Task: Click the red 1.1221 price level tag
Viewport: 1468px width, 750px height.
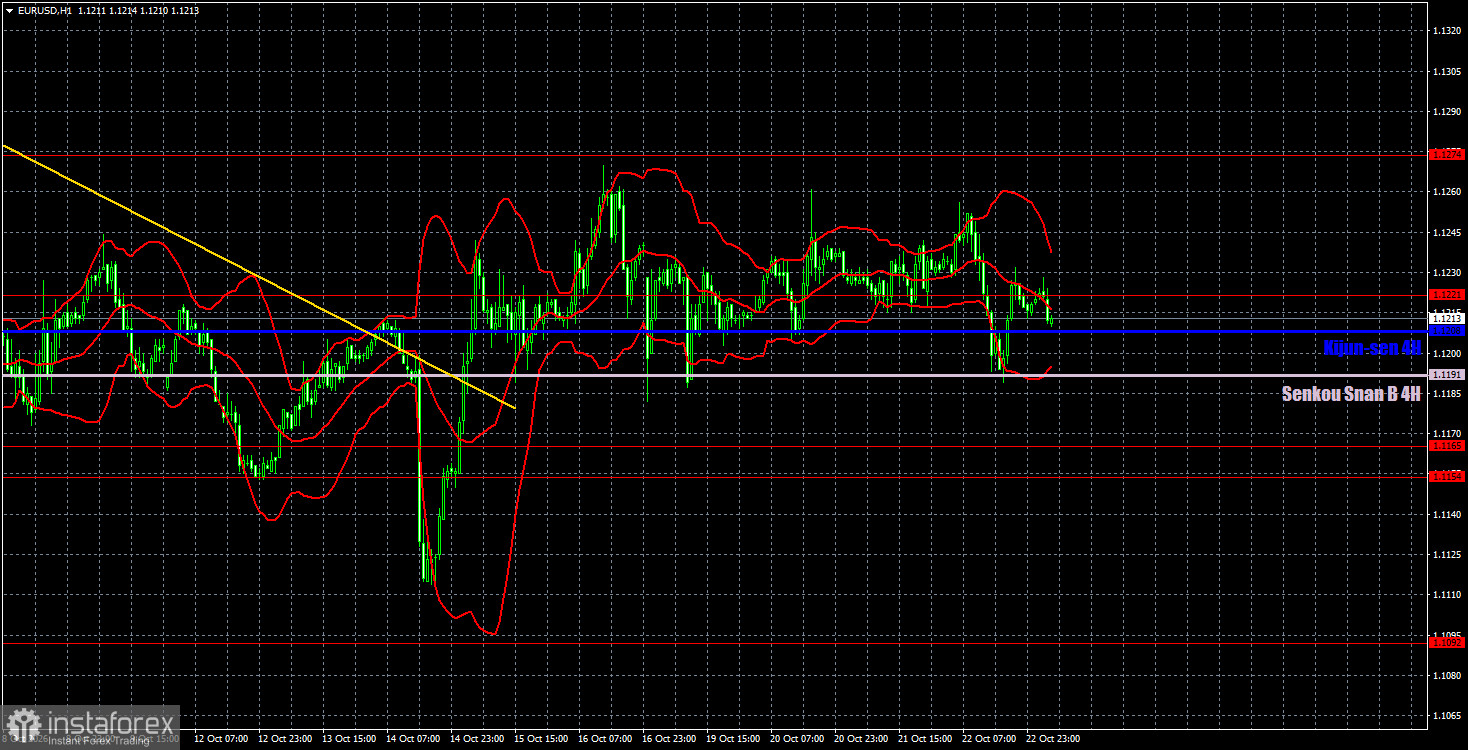Action: tap(1447, 295)
